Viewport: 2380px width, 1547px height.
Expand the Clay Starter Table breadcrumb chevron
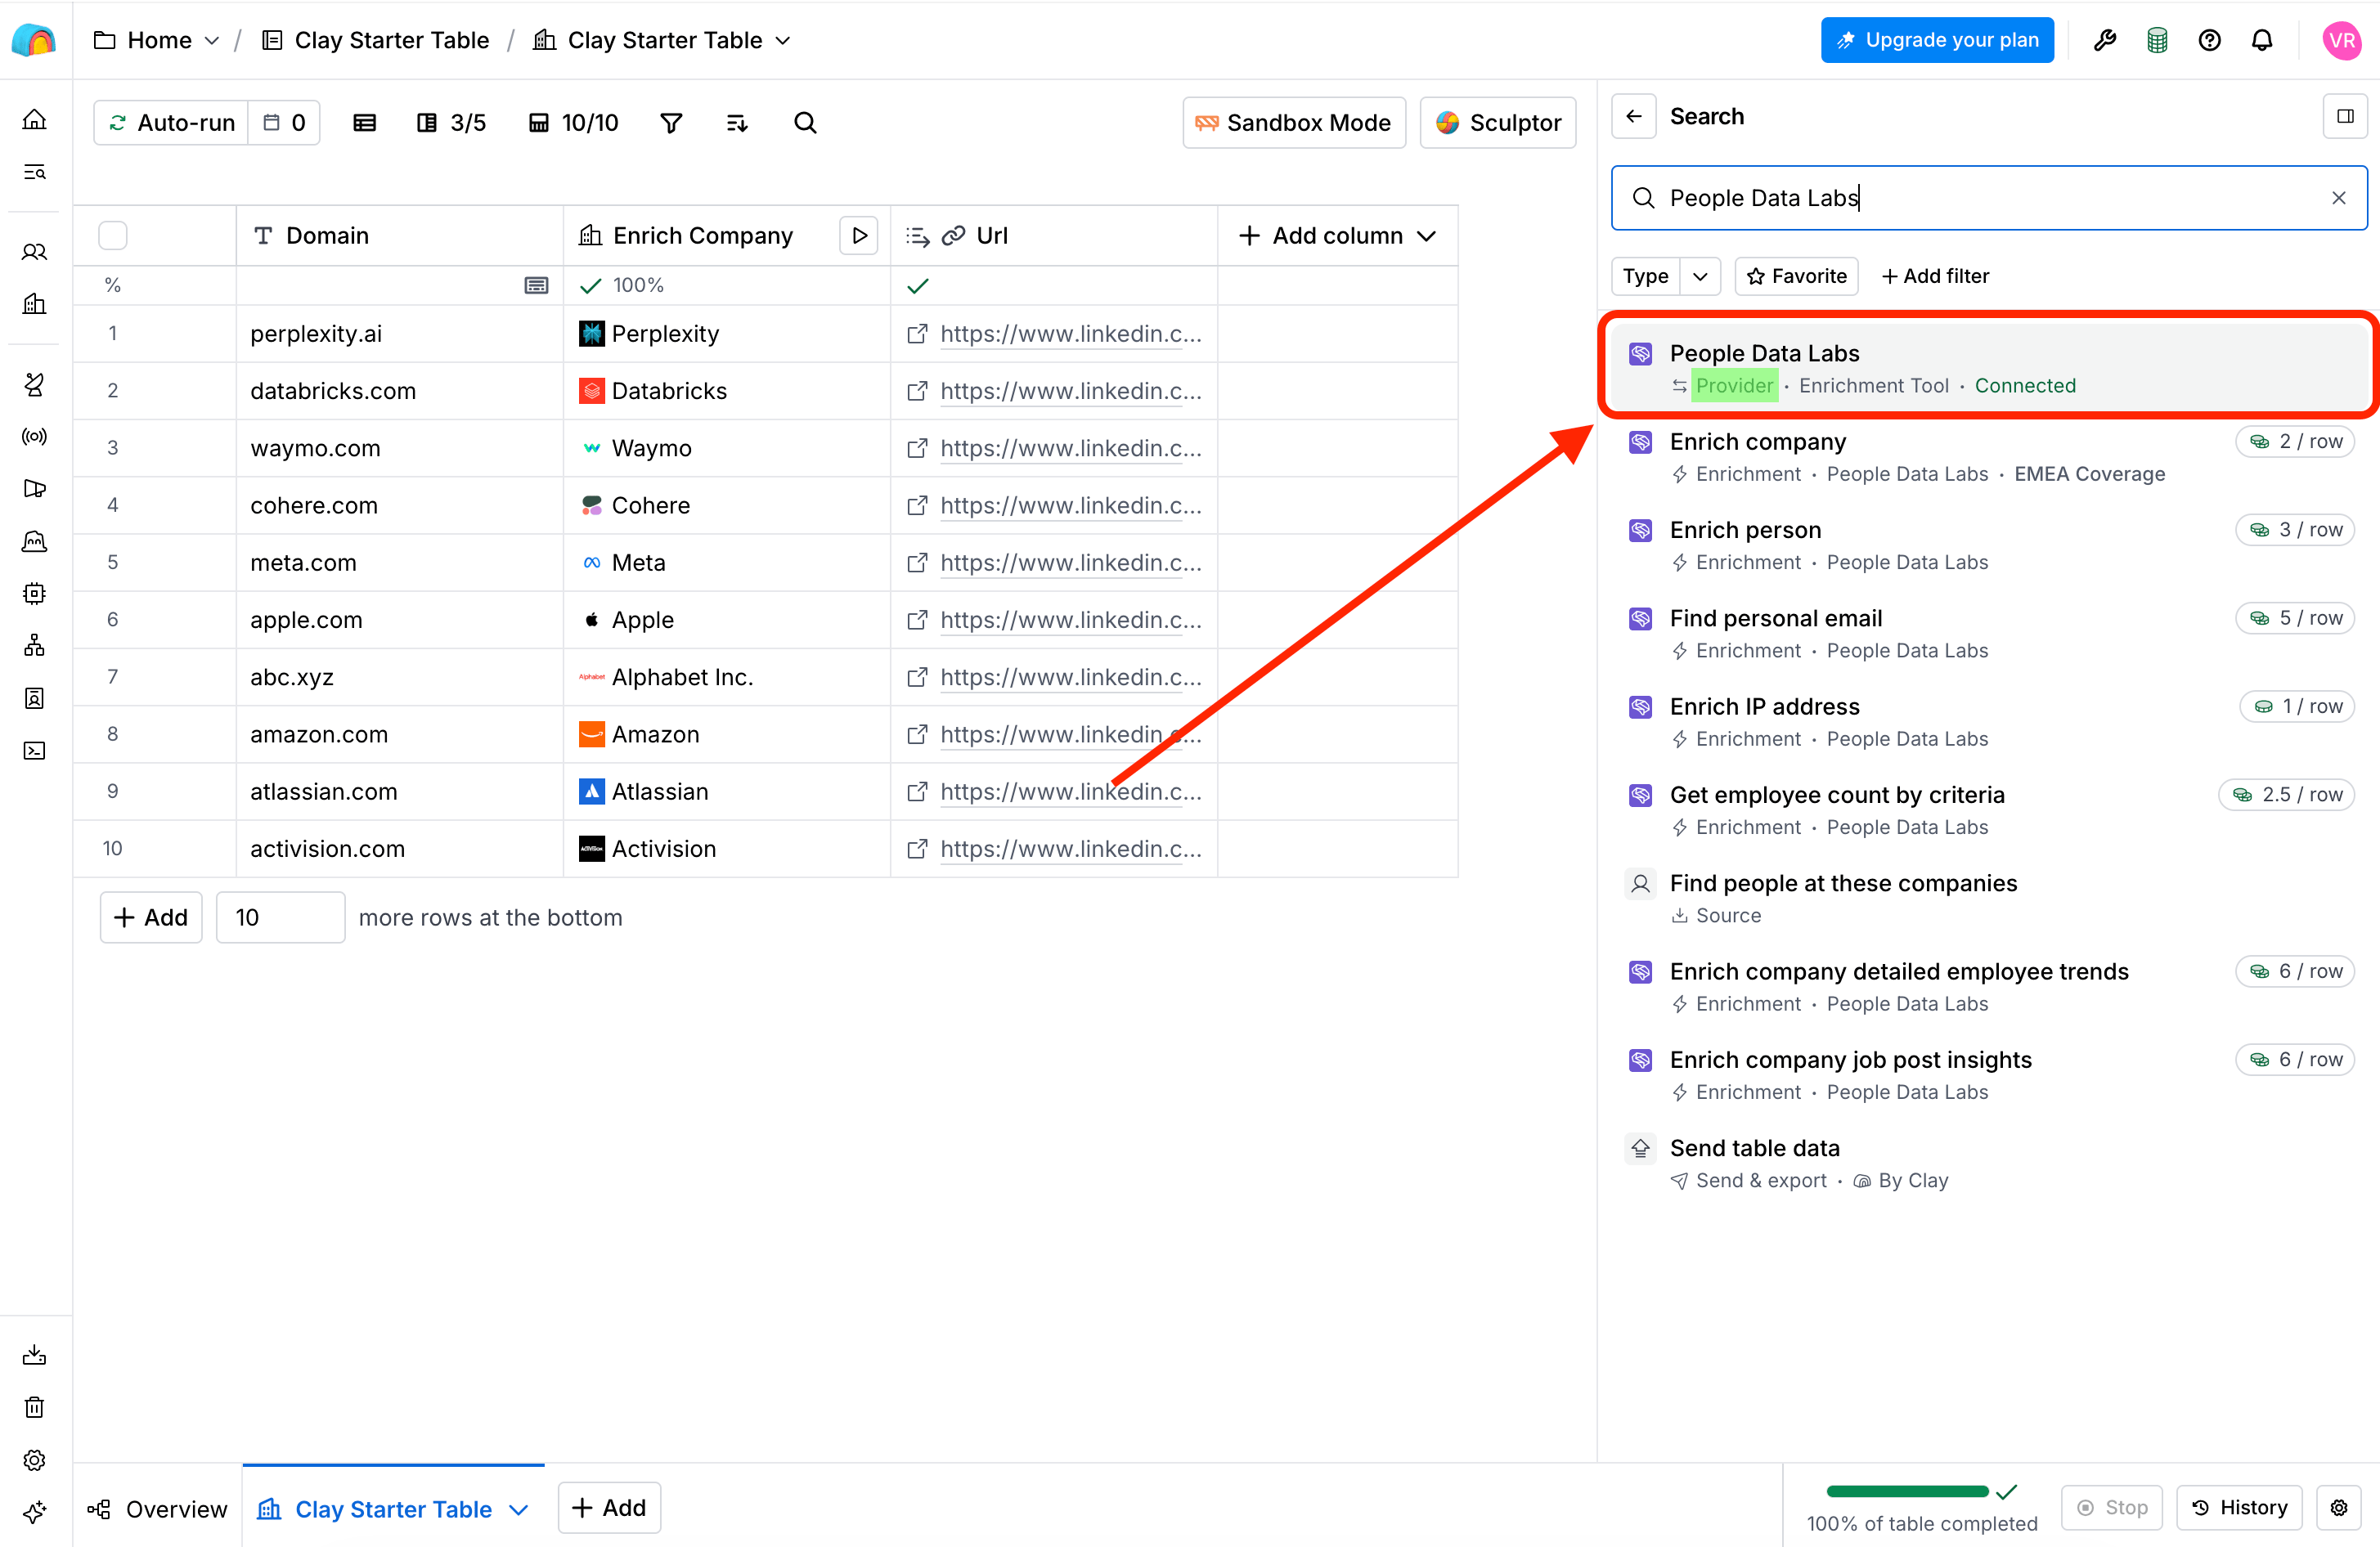tap(783, 40)
